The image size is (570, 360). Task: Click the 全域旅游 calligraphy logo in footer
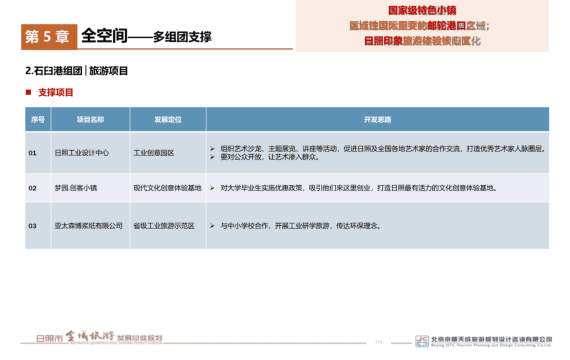[90, 336]
